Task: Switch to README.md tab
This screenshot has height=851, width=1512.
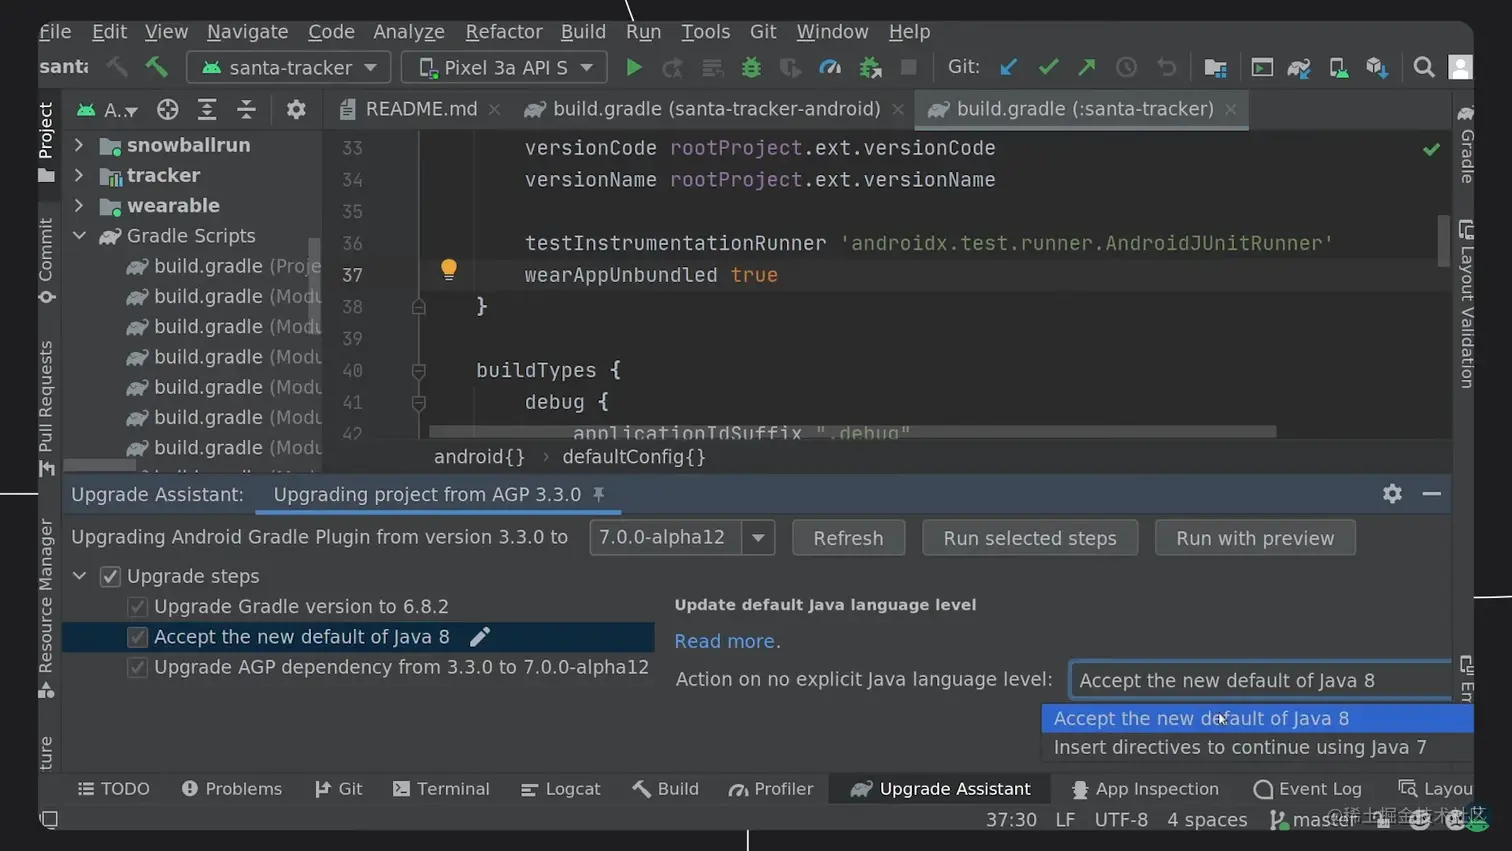Action: click(x=420, y=109)
